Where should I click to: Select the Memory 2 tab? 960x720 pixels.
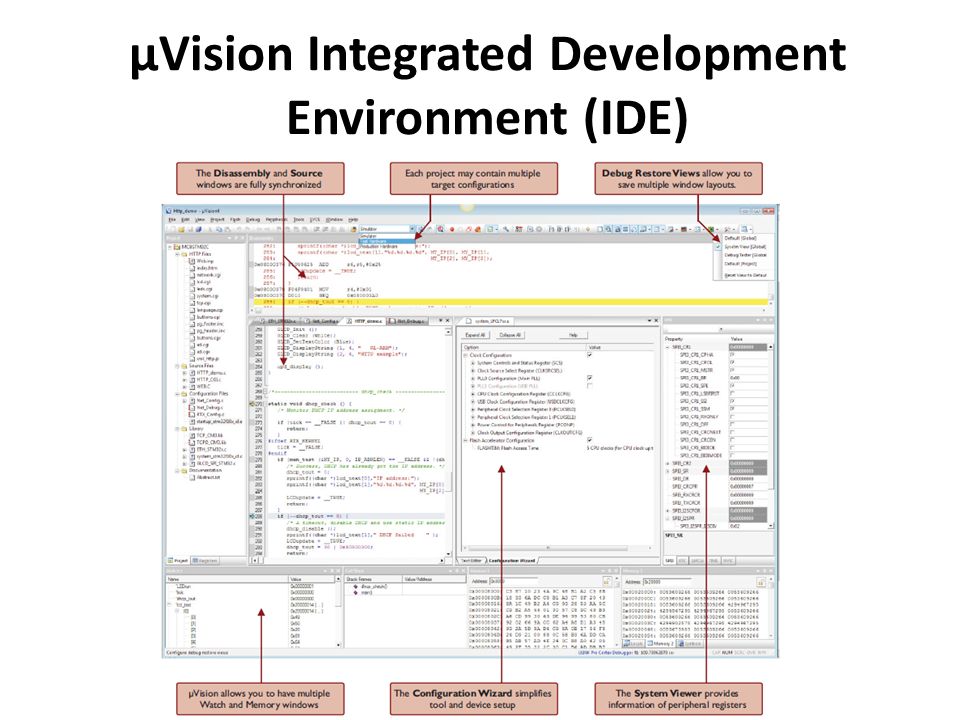(661, 643)
